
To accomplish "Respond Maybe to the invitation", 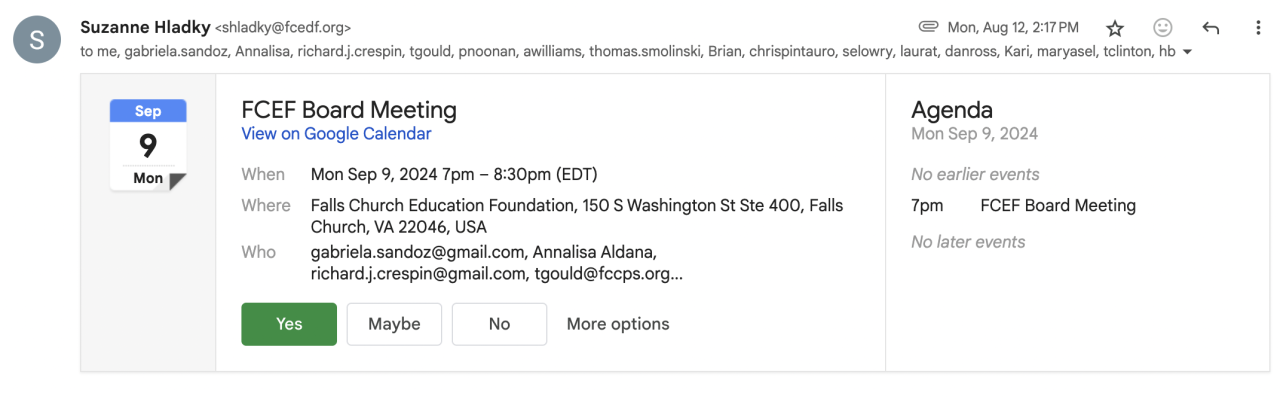I will pos(394,324).
